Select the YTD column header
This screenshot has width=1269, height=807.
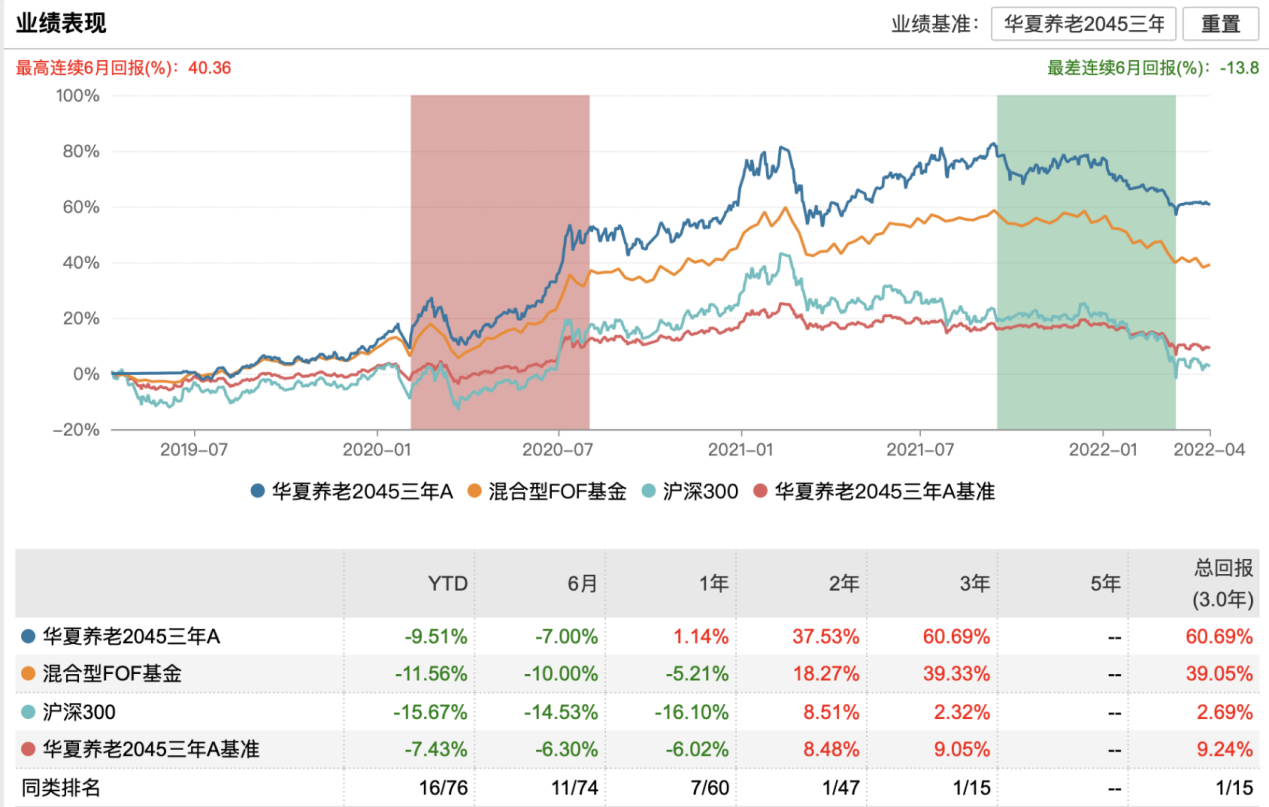[x=448, y=584]
